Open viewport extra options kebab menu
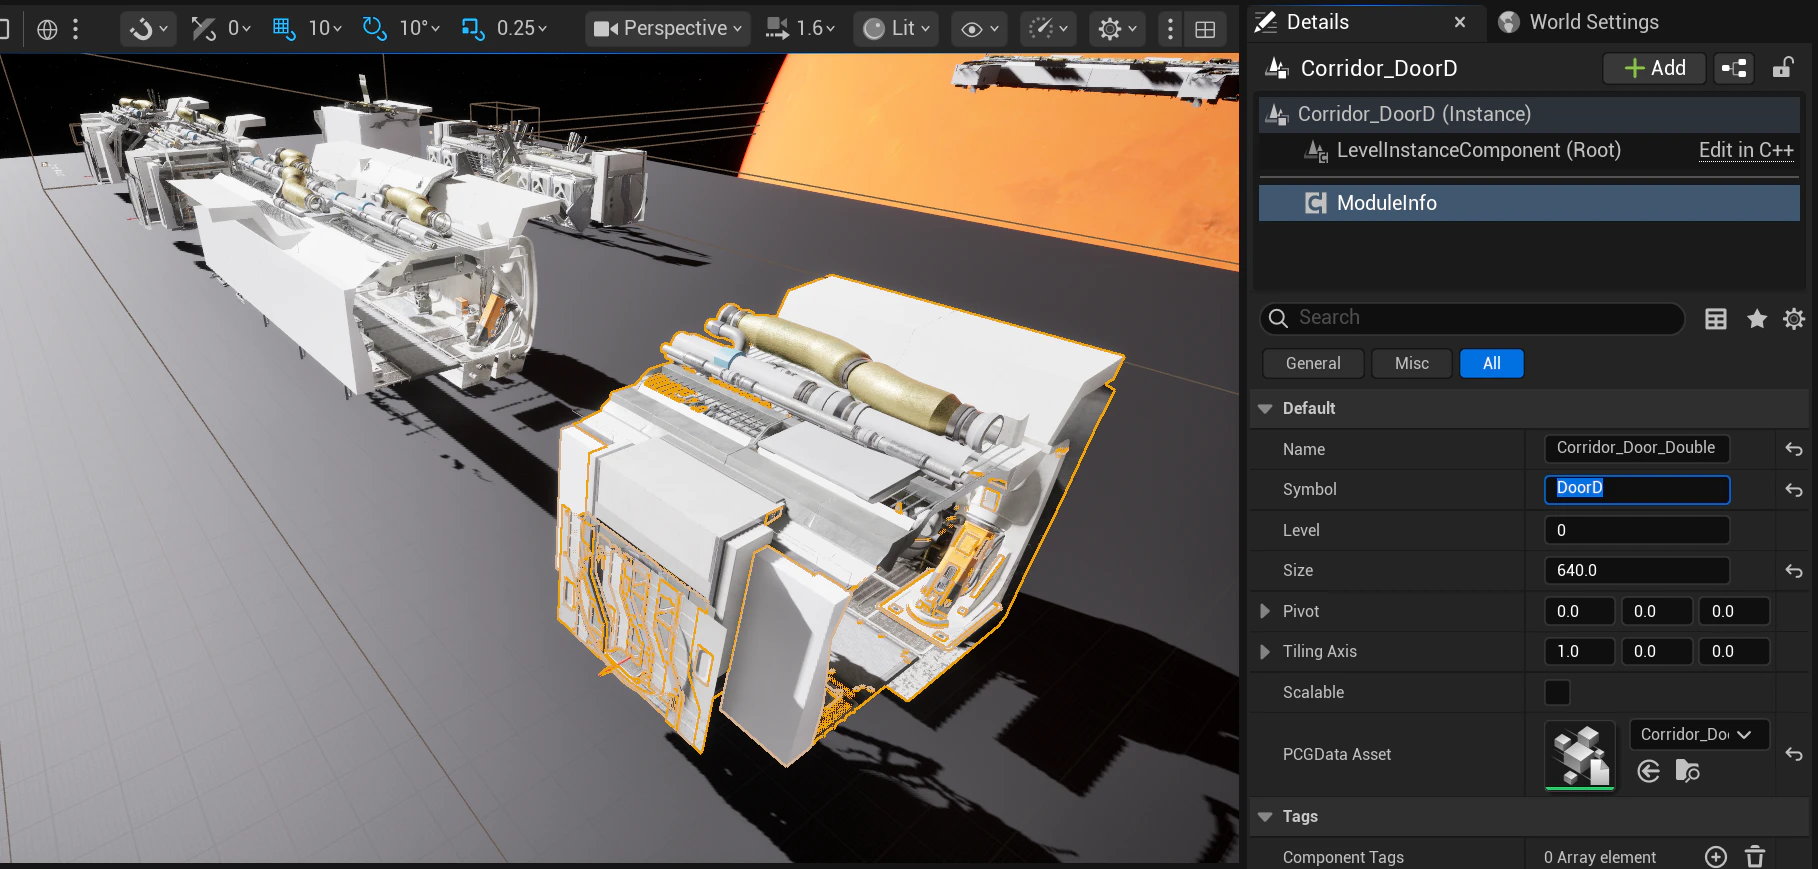This screenshot has width=1818, height=869. coord(1170,29)
